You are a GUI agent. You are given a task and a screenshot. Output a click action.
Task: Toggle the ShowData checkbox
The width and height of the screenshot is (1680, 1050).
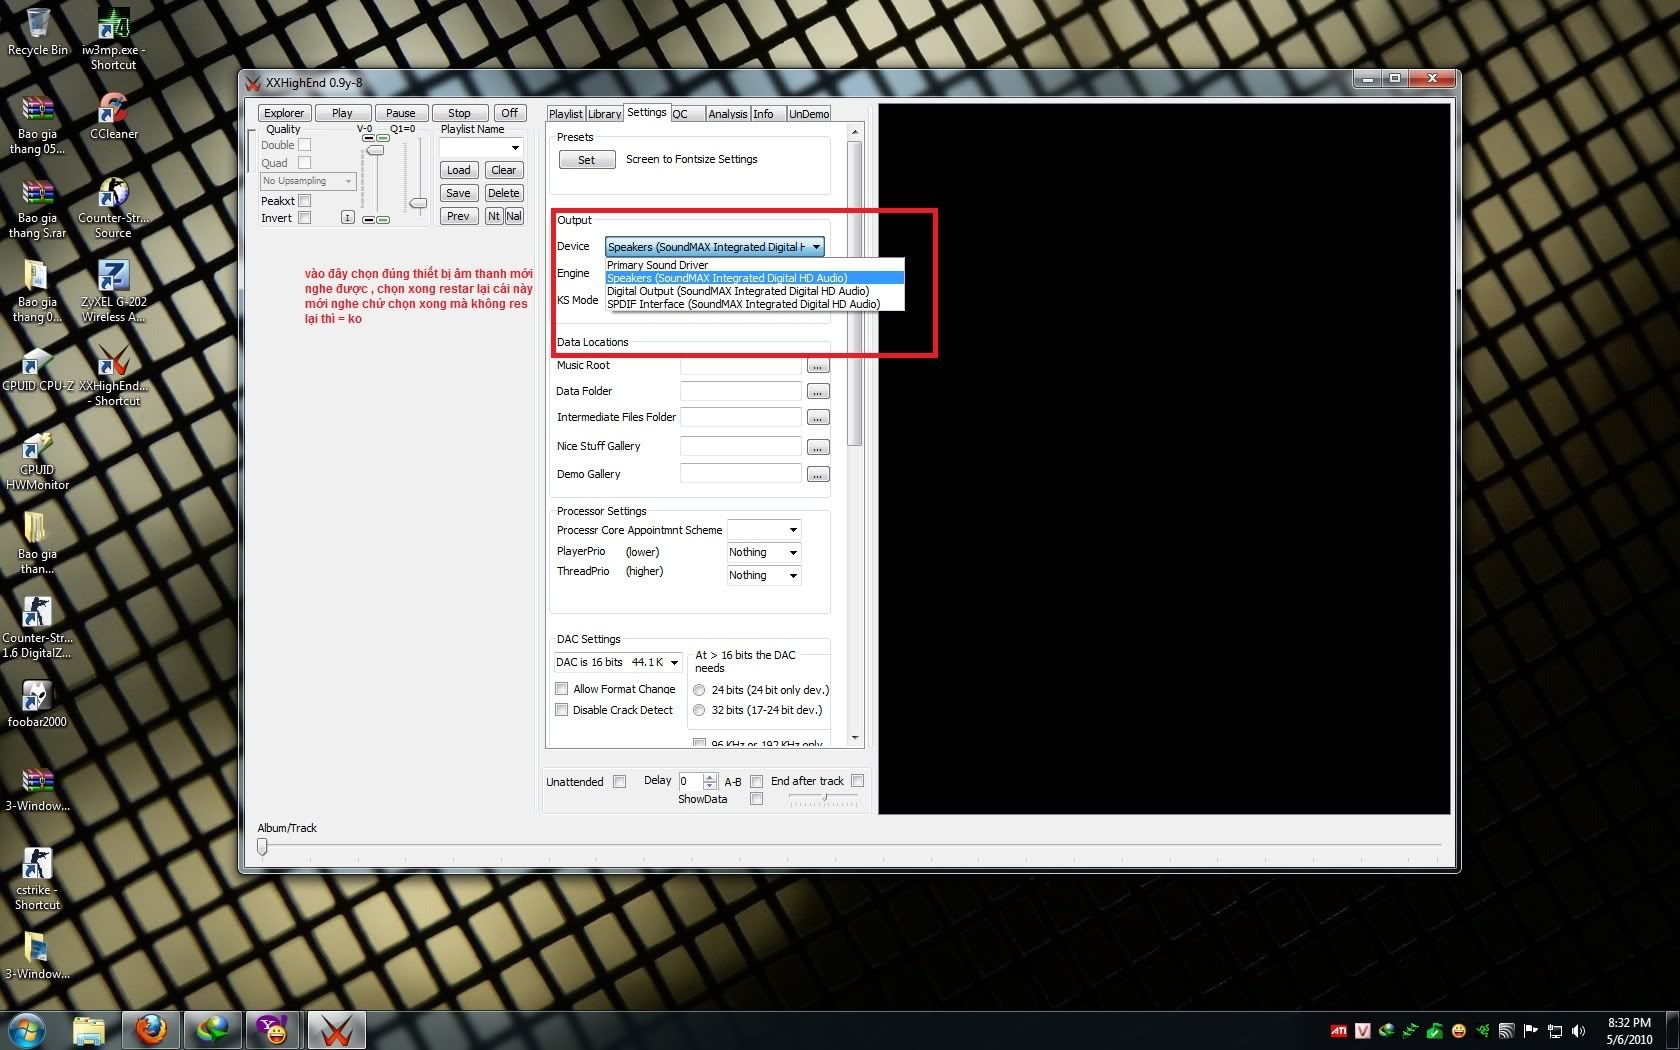coord(757,799)
